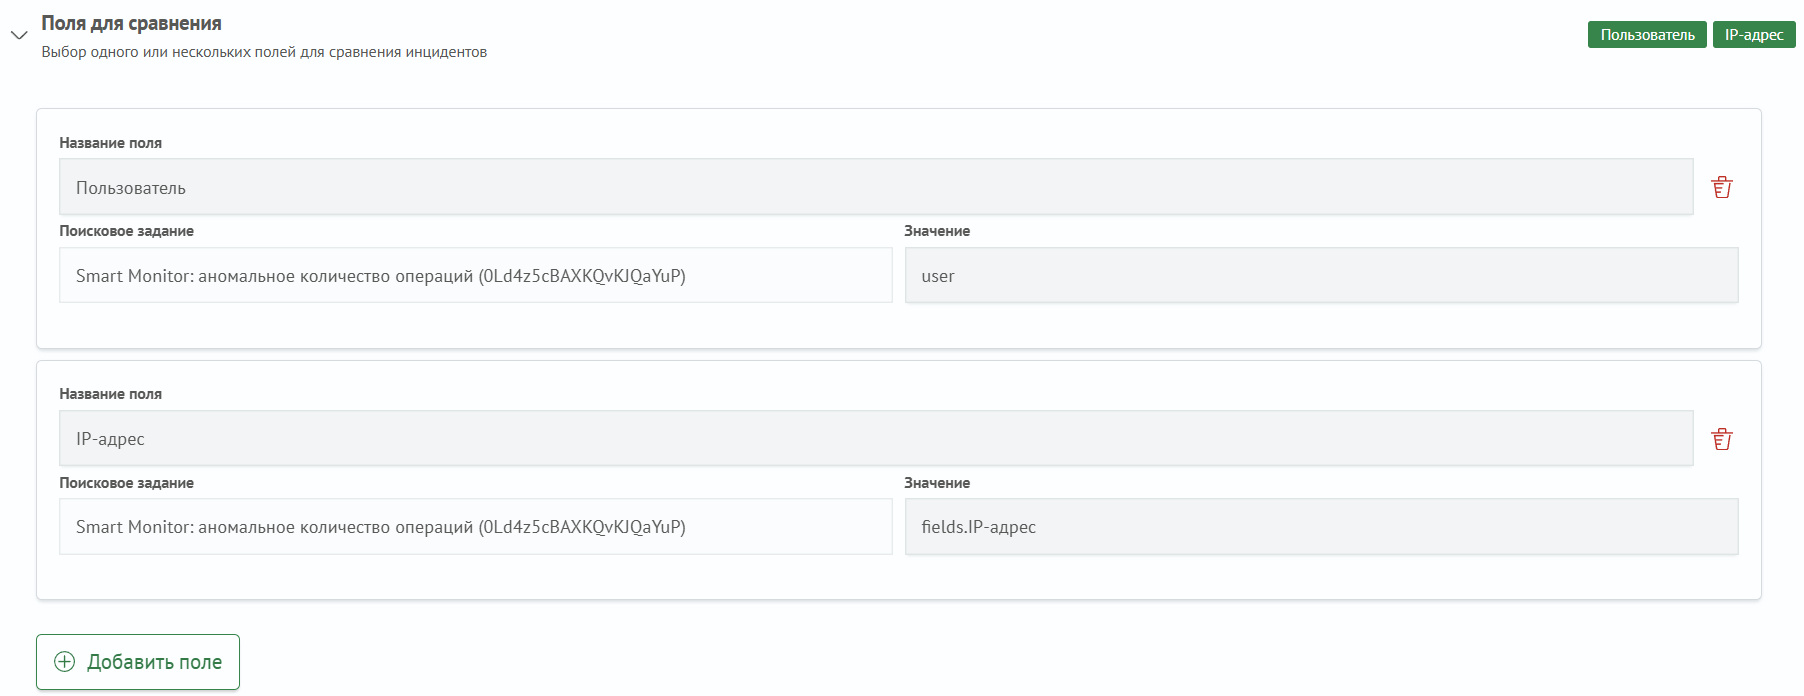Click Поисковое задание label in Пользователь card
The image size is (1804, 696).
[x=126, y=231]
